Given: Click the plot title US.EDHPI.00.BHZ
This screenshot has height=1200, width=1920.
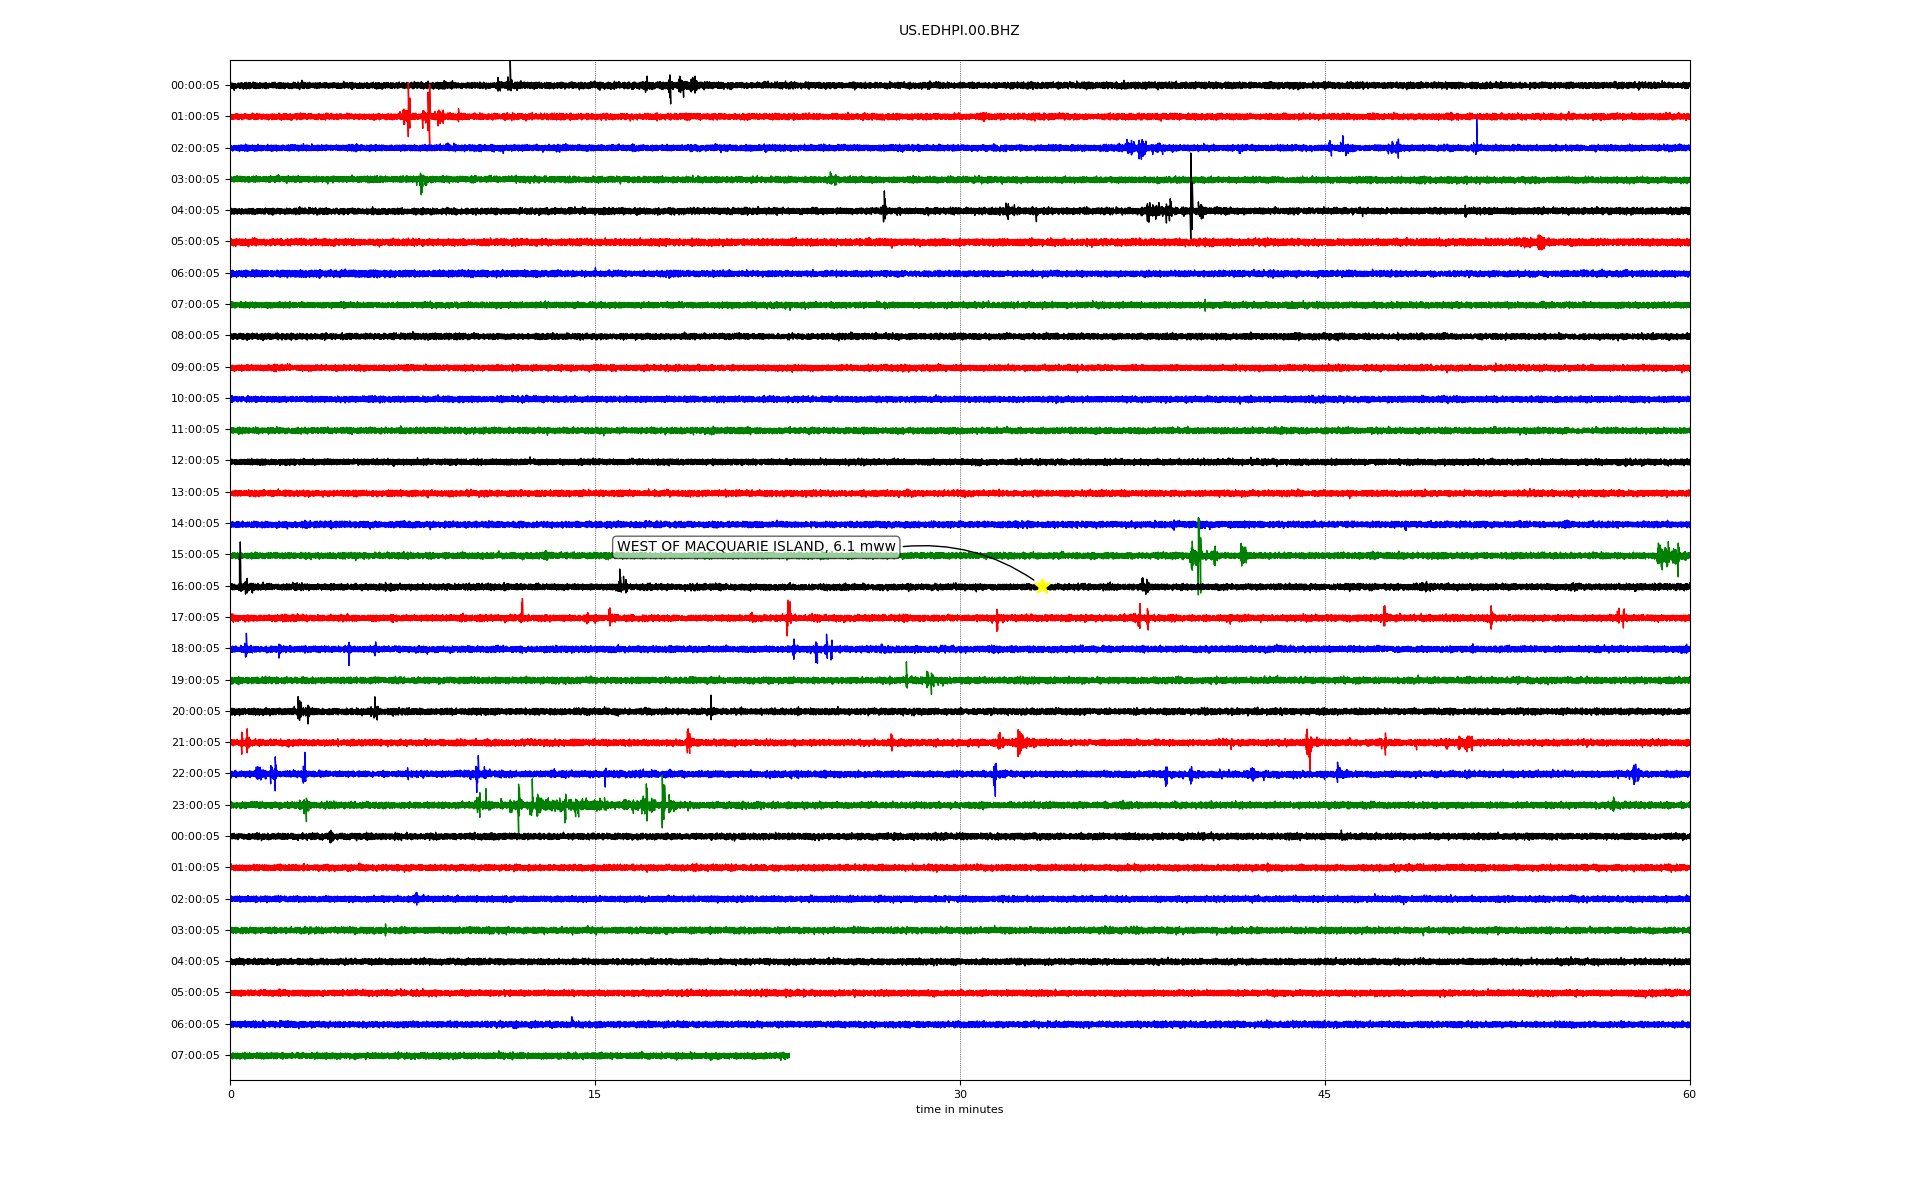Looking at the screenshot, I should pos(959,31).
